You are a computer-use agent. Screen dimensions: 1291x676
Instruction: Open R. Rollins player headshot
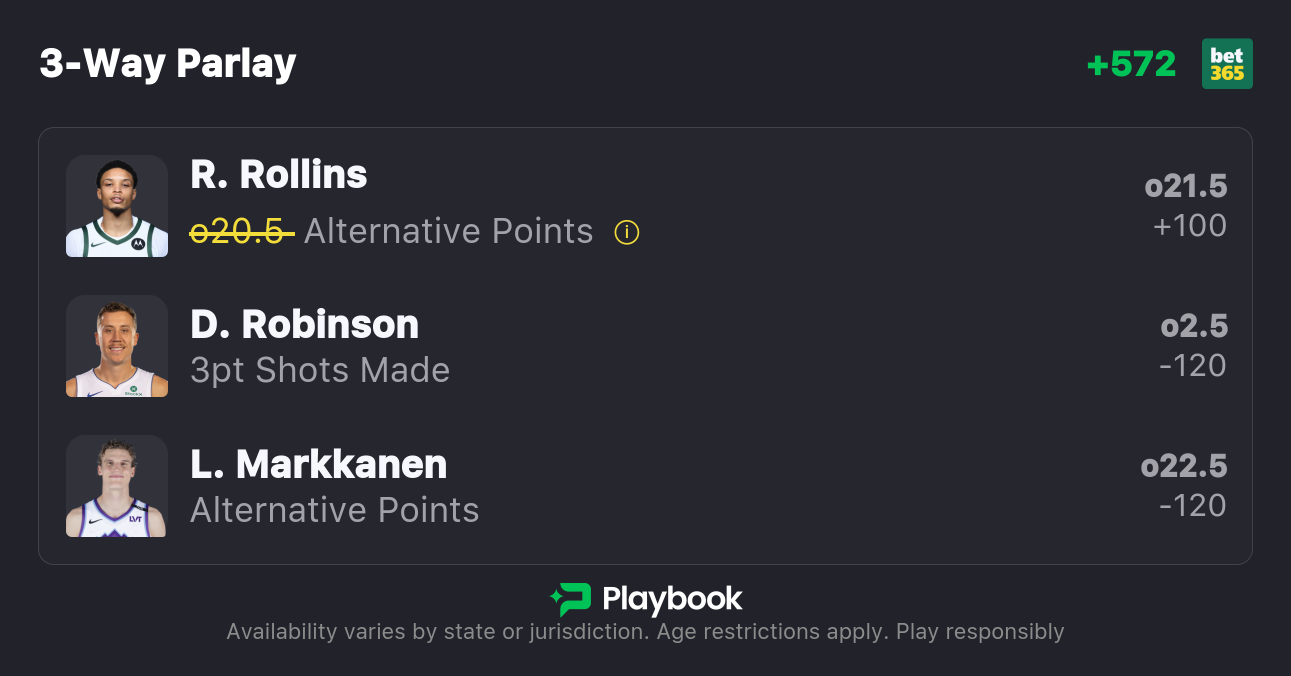(x=117, y=206)
